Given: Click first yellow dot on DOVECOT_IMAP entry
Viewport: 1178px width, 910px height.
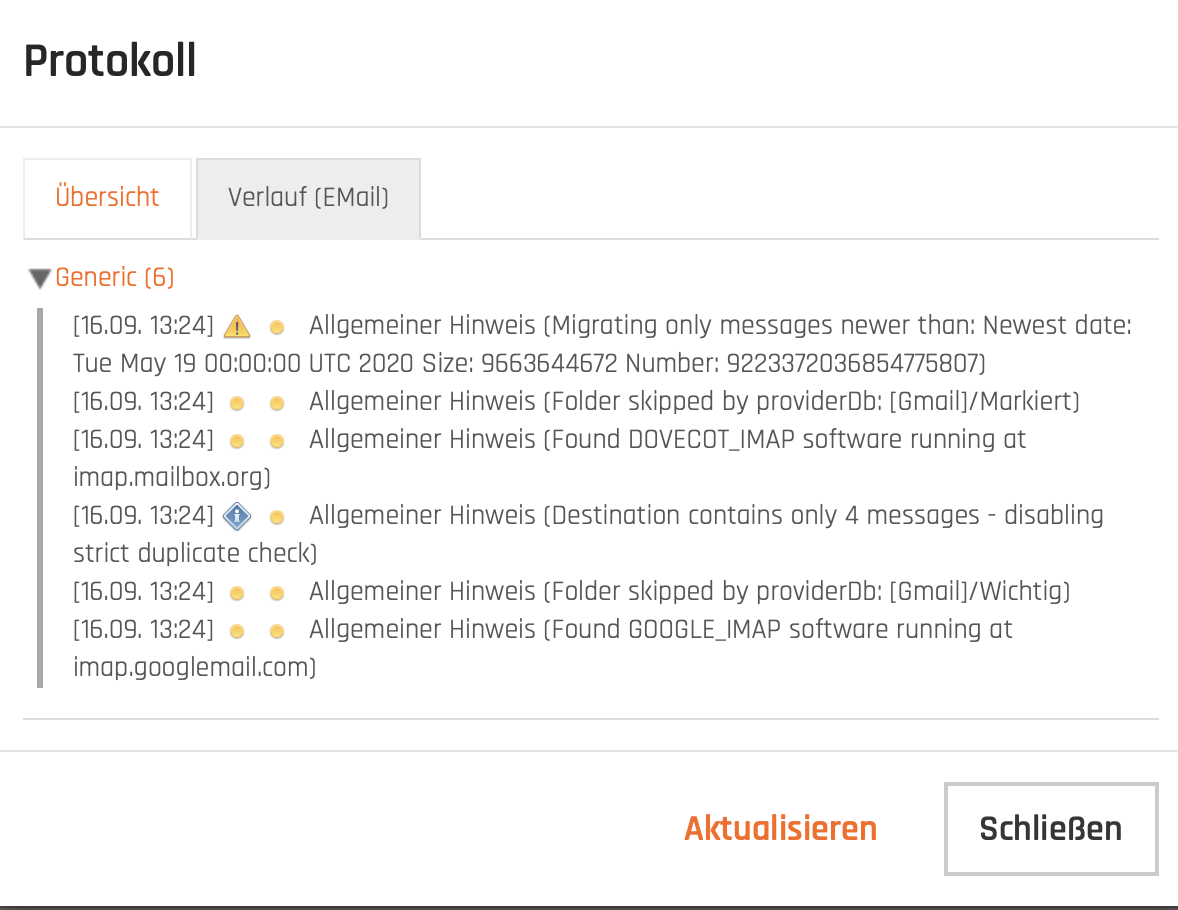Looking at the screenshot, I should click(237, 441).
